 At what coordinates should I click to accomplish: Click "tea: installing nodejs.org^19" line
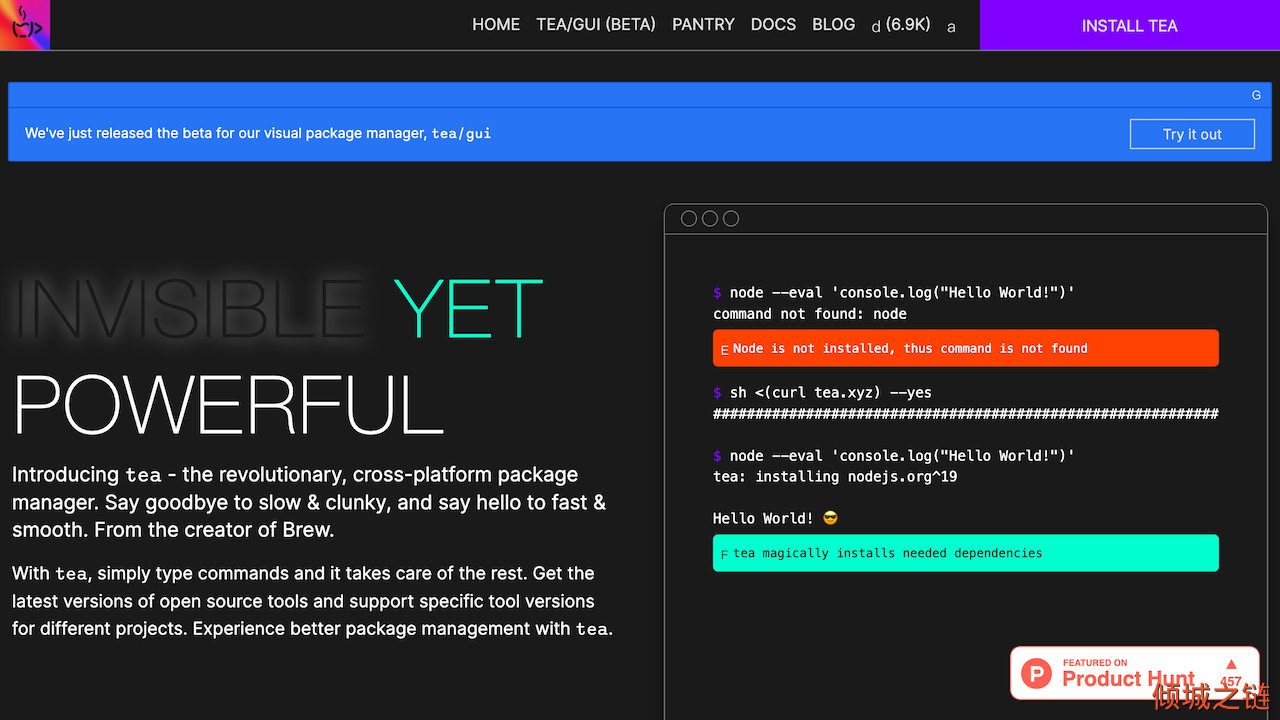[835, 477]
